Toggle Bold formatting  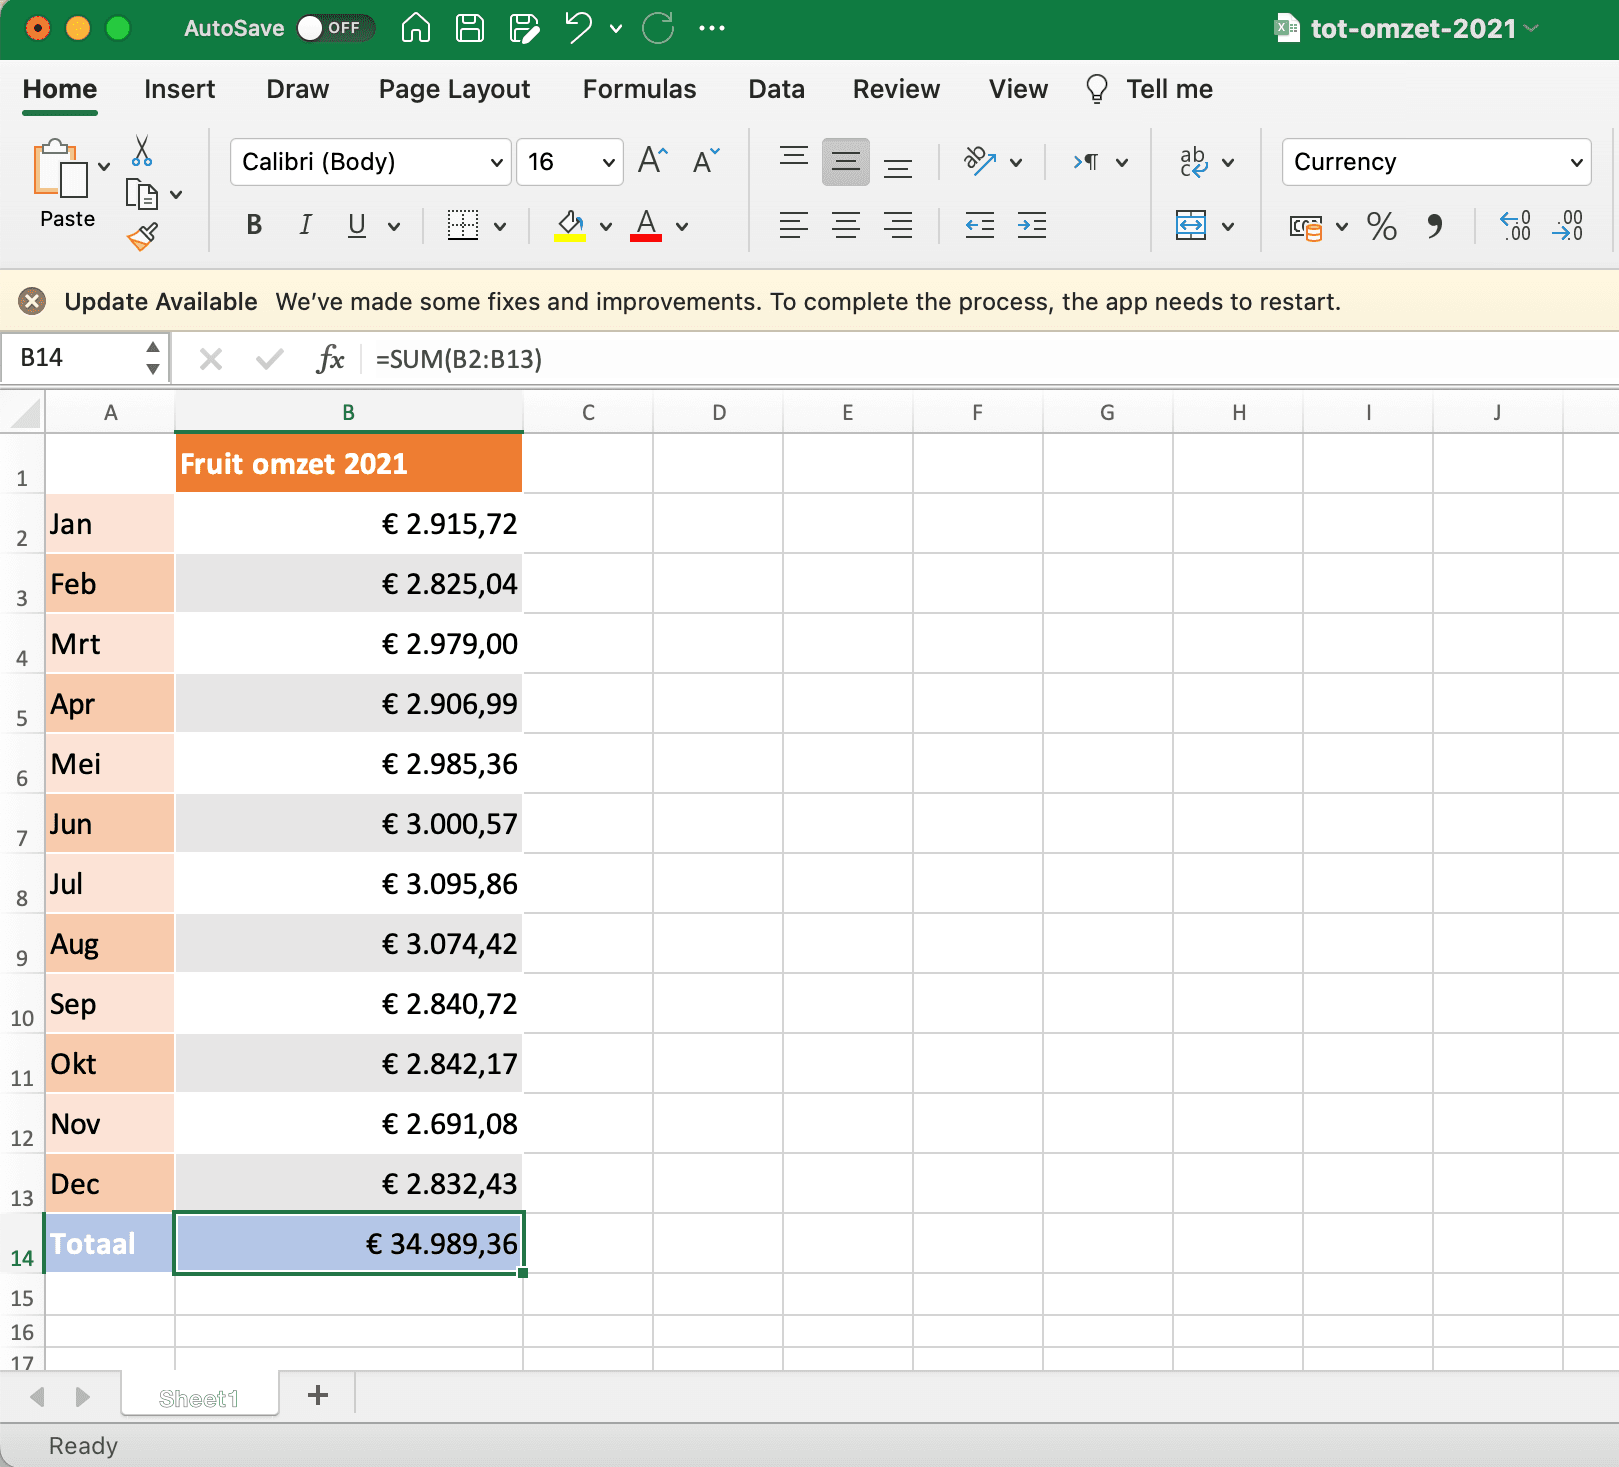[253, 225]
